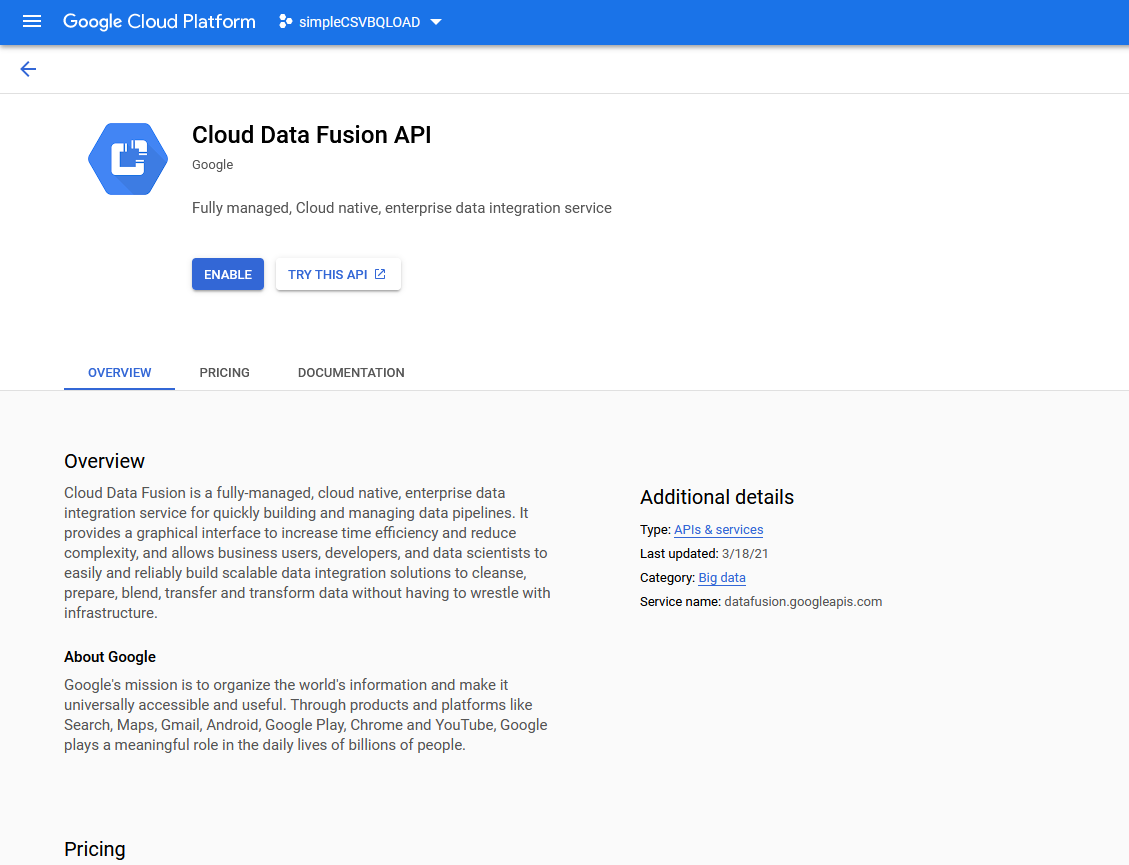
Task: Click the Pricing section heading
Action: [x=94, y=848]
